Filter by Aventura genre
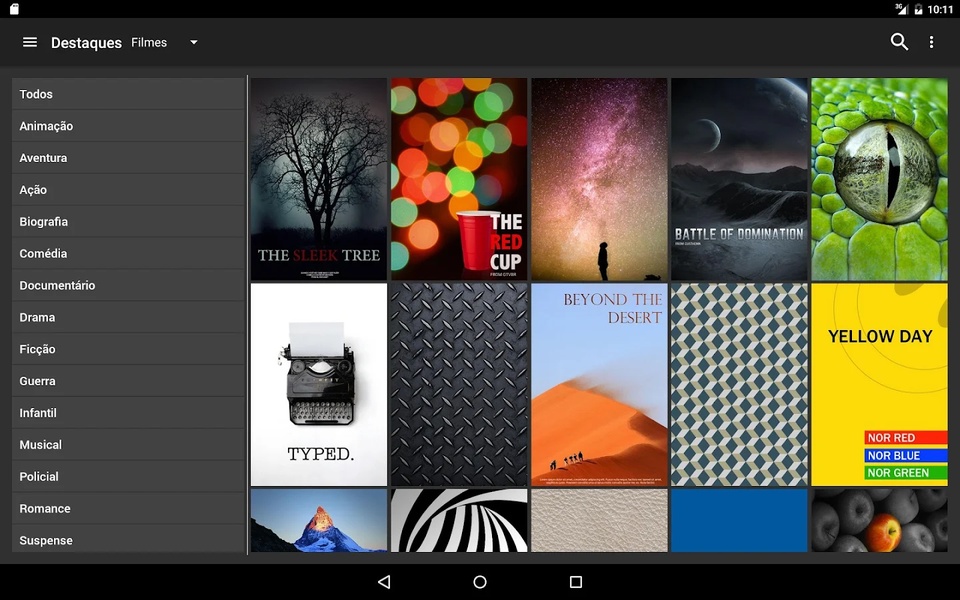Image resolution: width=960 pixels, height=600 pixels. pyautogui.click(x=128, y=158)
